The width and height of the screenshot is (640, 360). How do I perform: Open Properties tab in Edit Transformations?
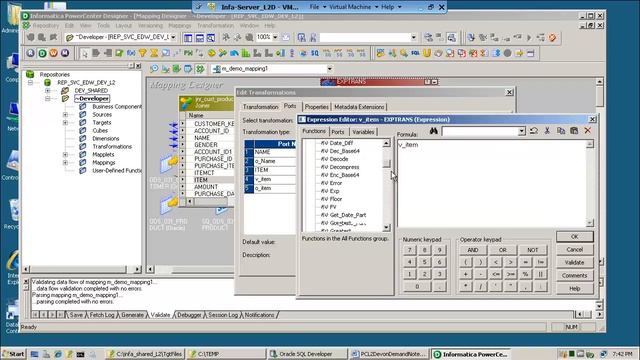(x=316, y=107)
